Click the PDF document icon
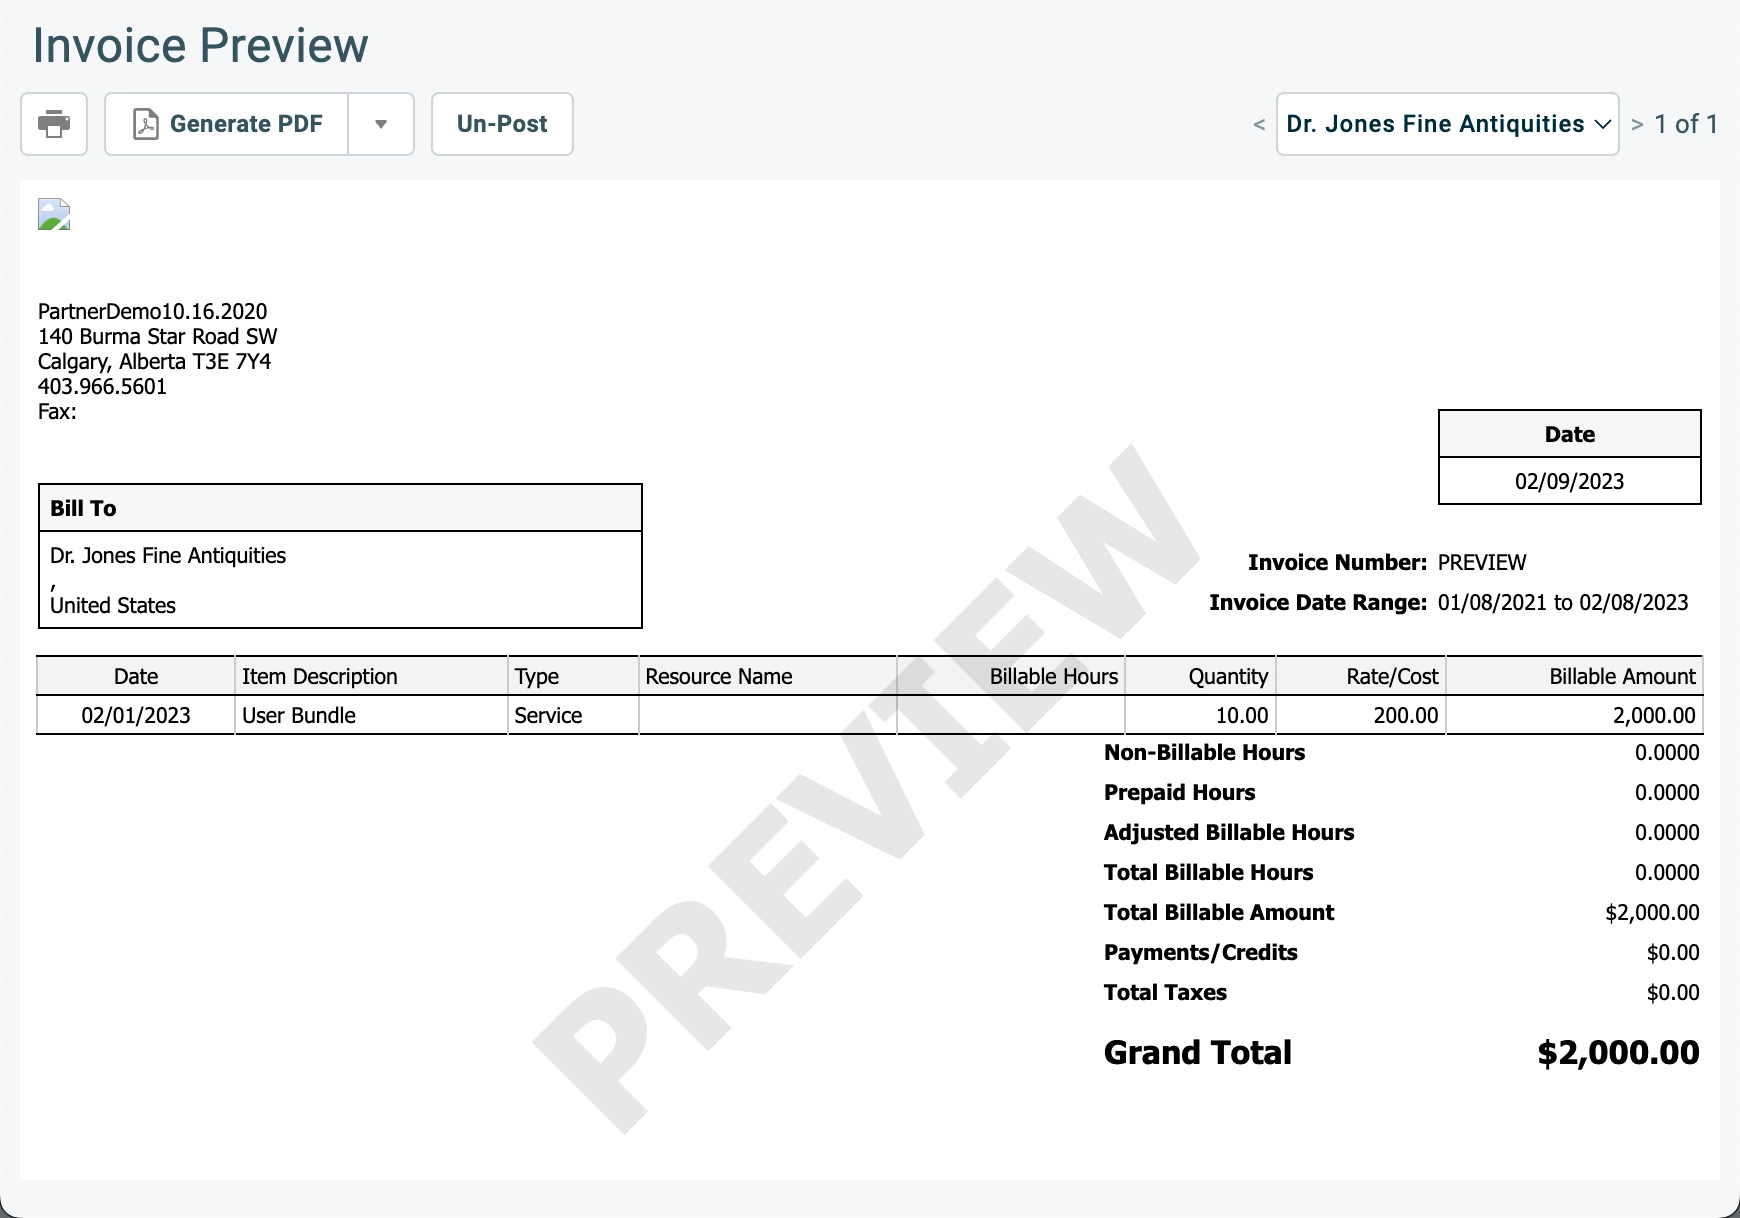Screen dimensions: 1740x1218 click(146, 124)
